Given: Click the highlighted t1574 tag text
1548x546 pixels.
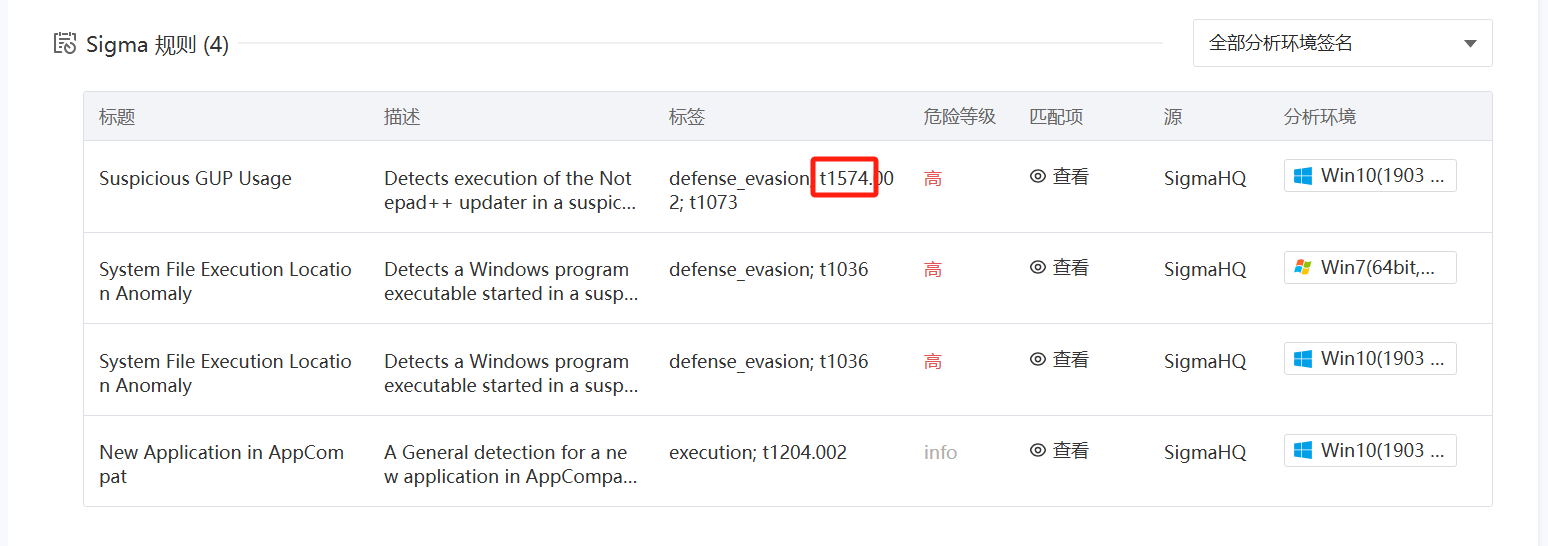Looking at the screenshot, I should click(x=843, y=178).
